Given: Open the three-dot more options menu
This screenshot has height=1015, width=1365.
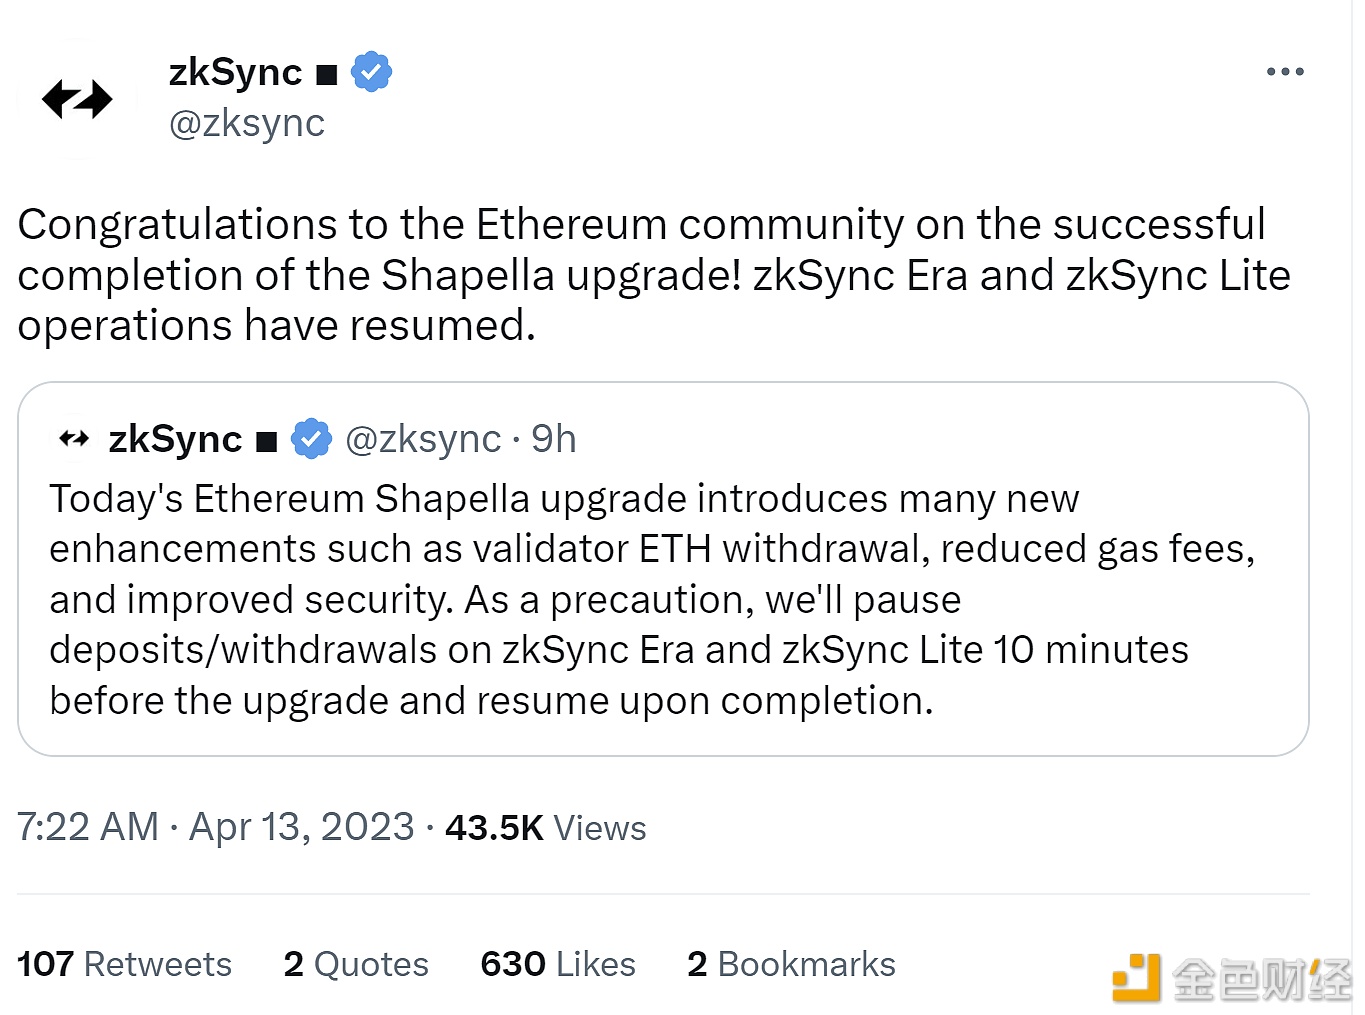Looking at the screenshot, I should [1284, 72].
